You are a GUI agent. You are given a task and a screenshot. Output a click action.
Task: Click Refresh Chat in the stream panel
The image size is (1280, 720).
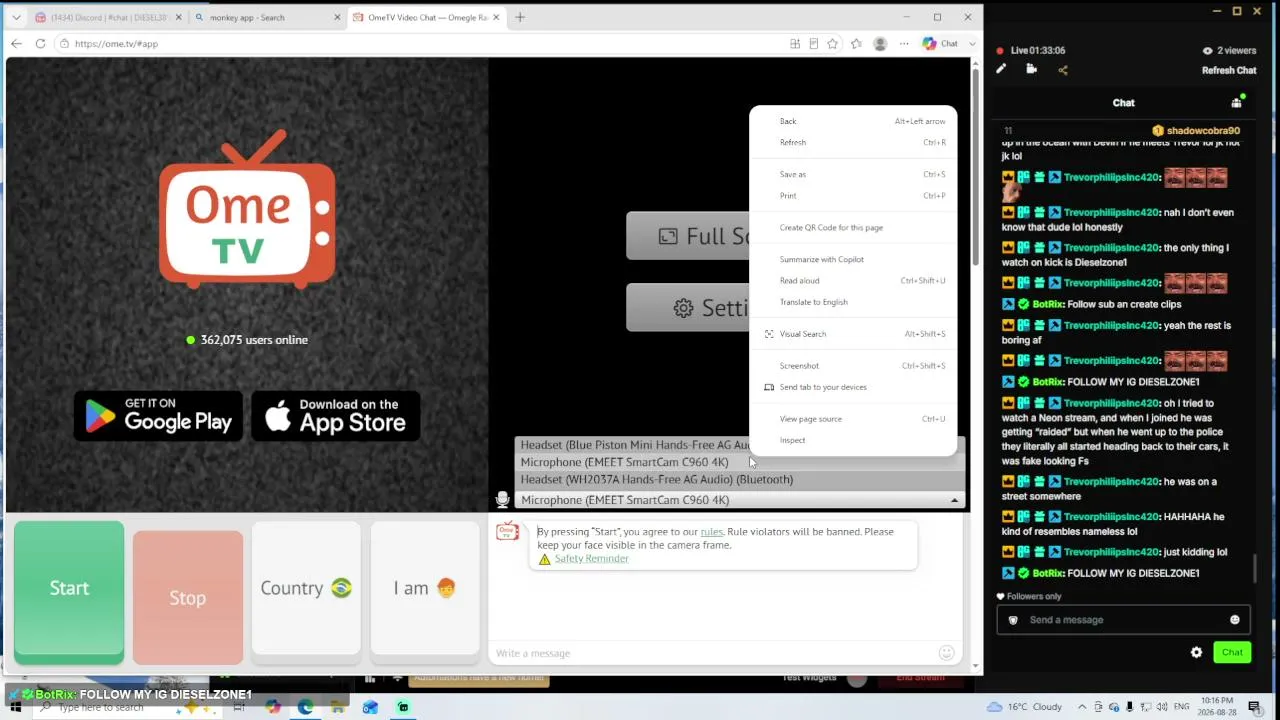(1229, 70)
